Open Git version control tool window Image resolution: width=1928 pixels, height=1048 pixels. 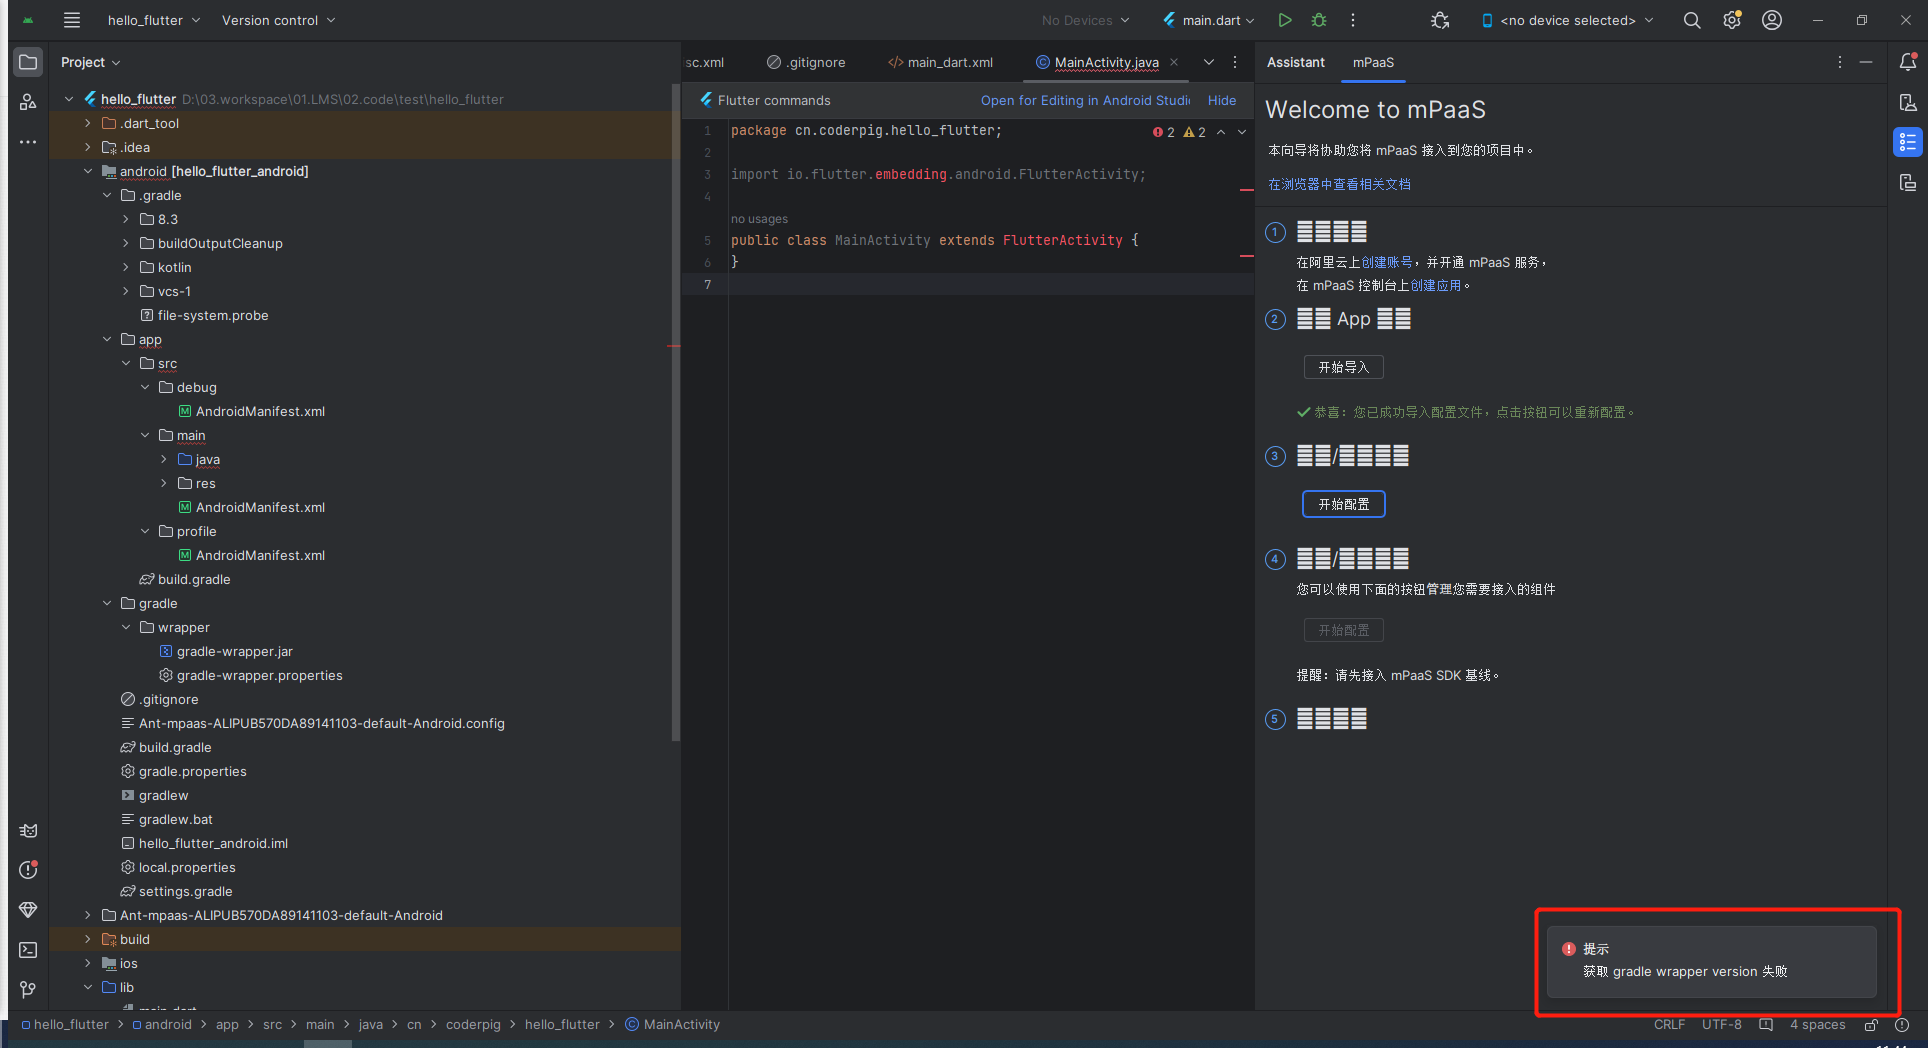28,990
